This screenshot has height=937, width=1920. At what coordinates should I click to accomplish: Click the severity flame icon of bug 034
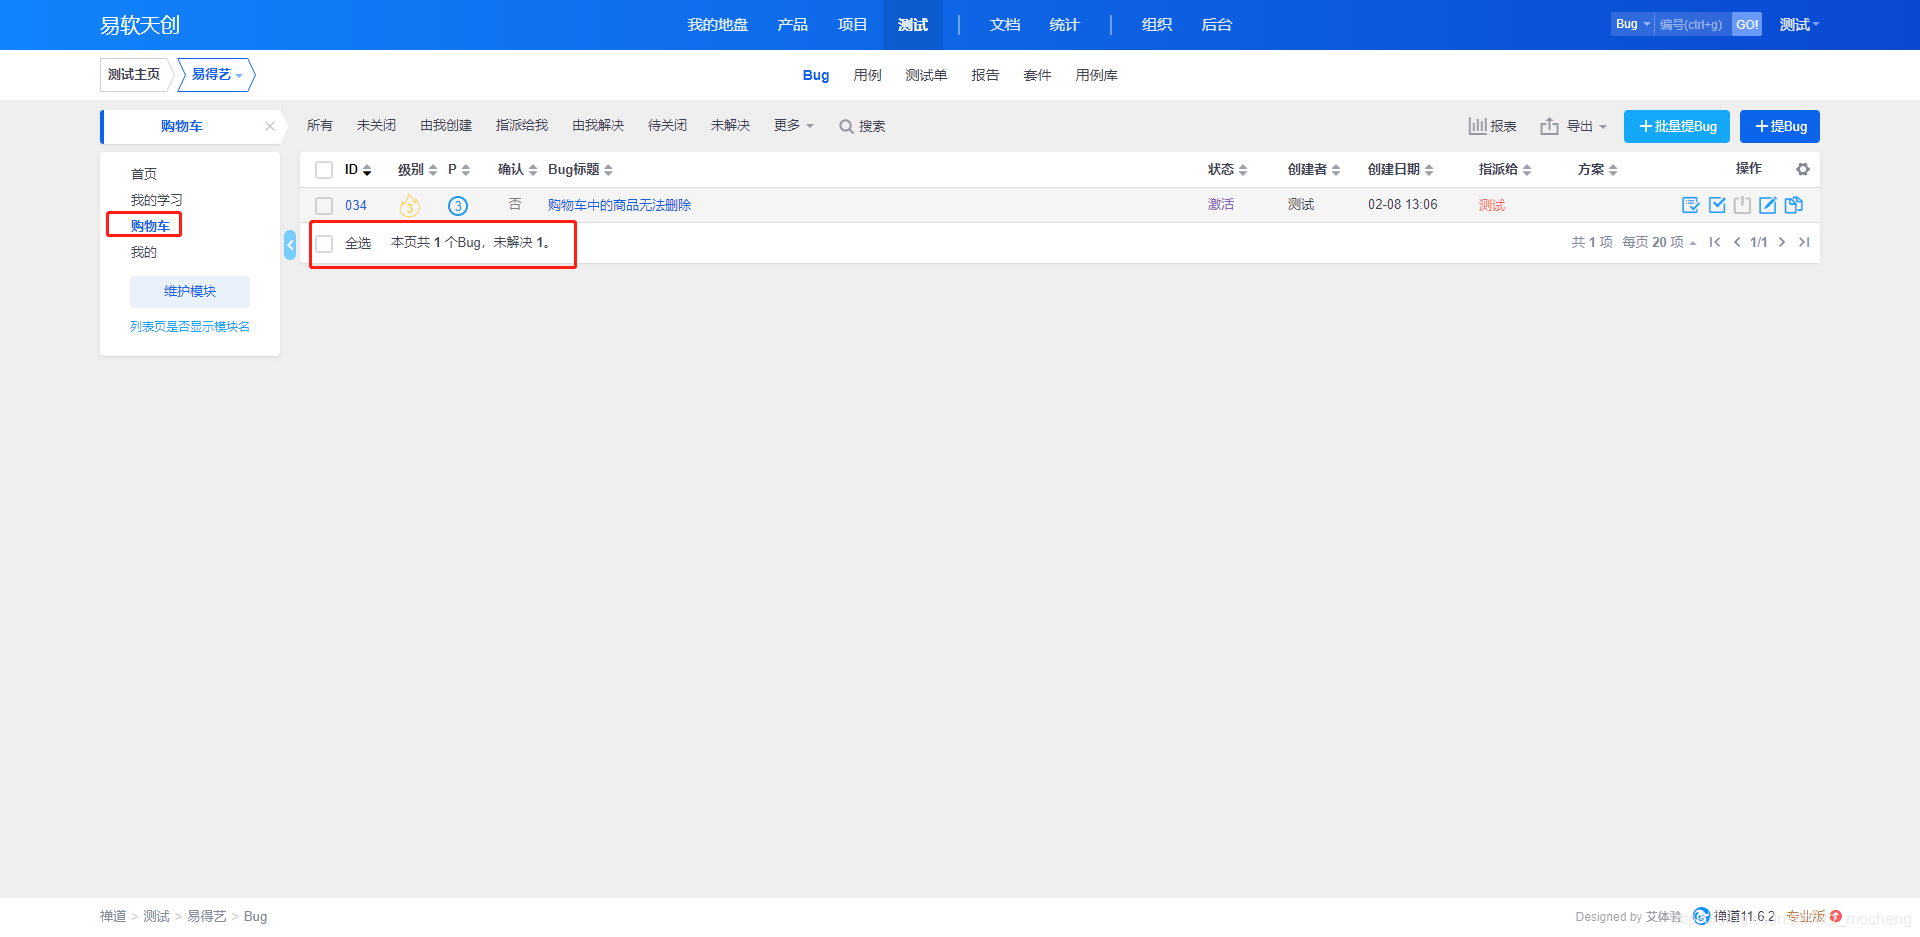409,205
